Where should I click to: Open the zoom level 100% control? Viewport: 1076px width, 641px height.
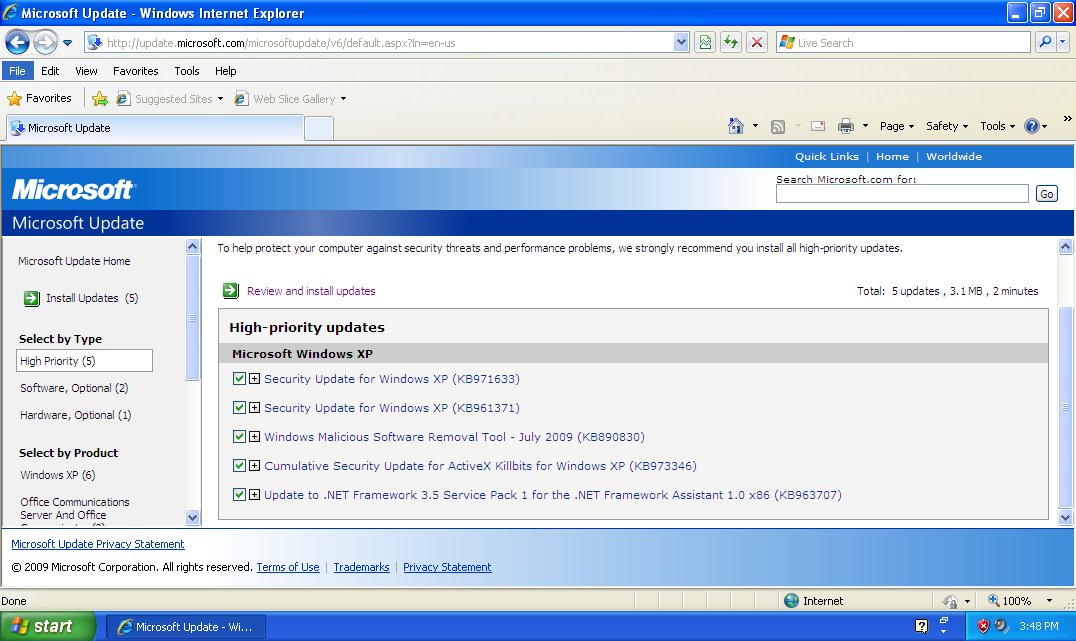tap(1020, 601)
